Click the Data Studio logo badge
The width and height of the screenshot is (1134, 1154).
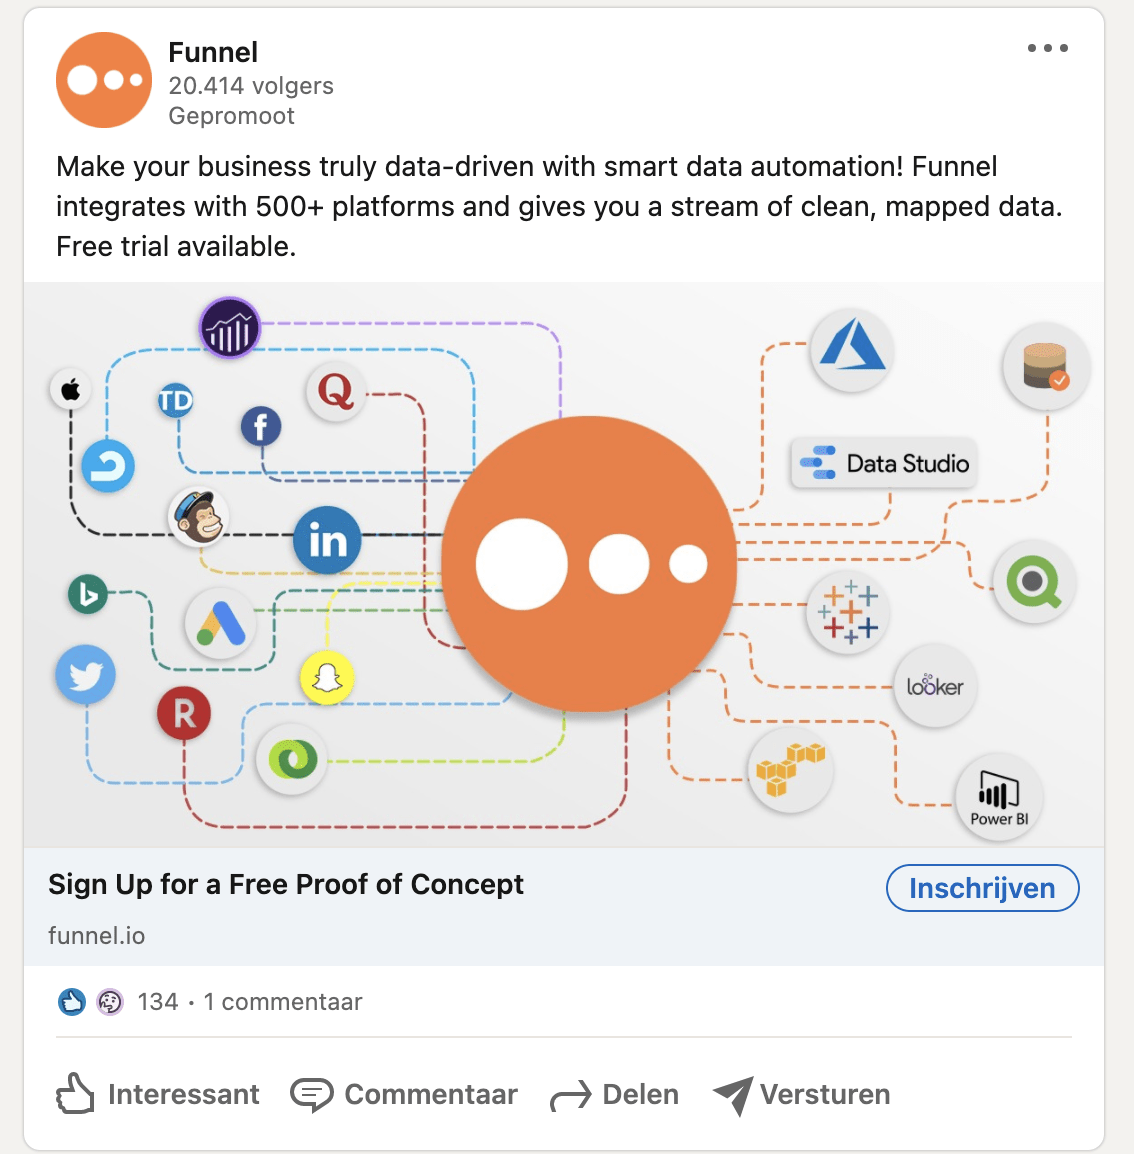pyautogui.click(x=884, y=463)
